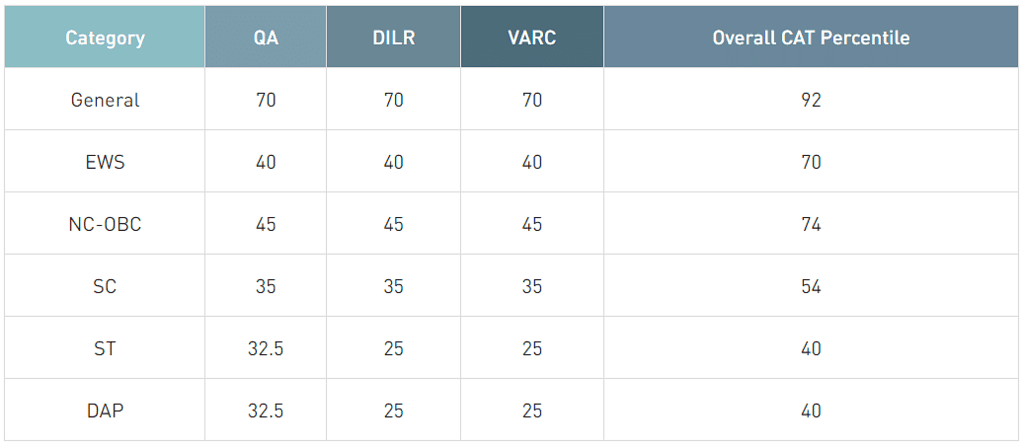Select the DAP row's overall percentile 40
The width and height of the screenshot is (1024, 448).
click(810, 410)
